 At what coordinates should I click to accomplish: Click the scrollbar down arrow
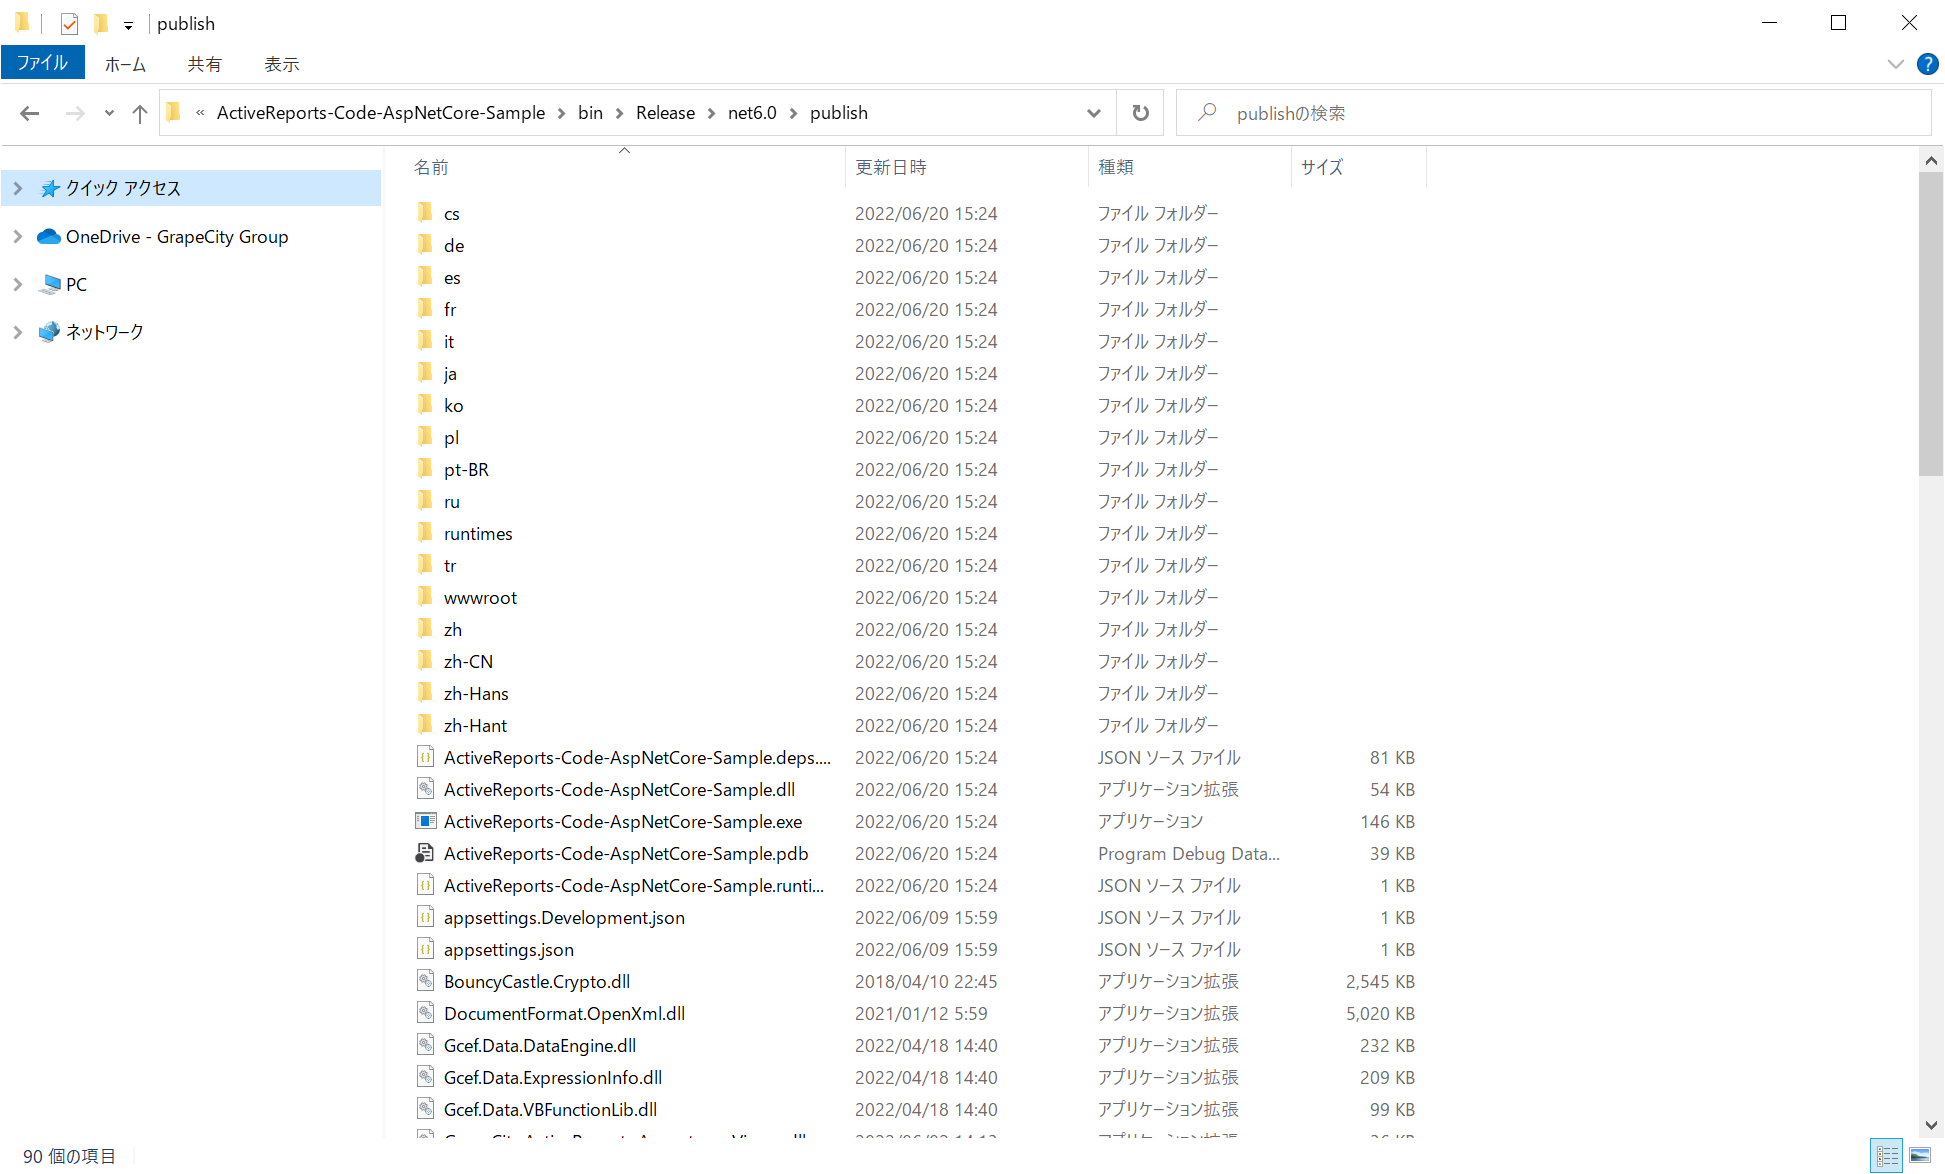tap(1930, 1125)
